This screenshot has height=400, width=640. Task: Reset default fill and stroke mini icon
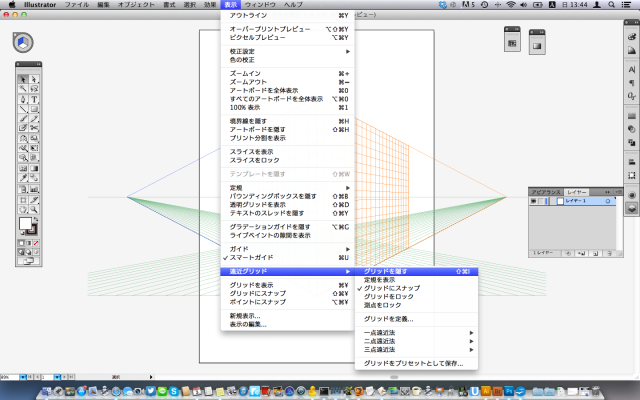pos(22,233)
